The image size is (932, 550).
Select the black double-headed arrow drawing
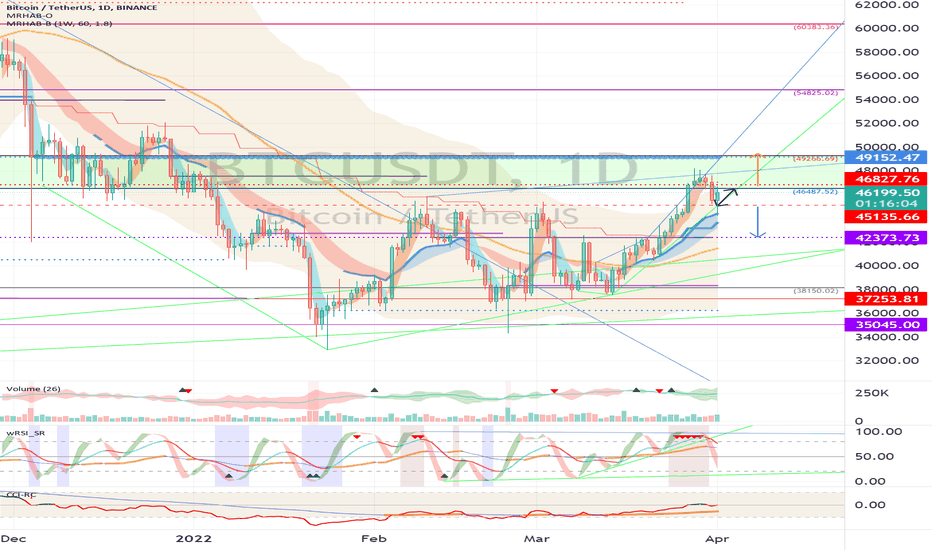[x=726, y=197]
